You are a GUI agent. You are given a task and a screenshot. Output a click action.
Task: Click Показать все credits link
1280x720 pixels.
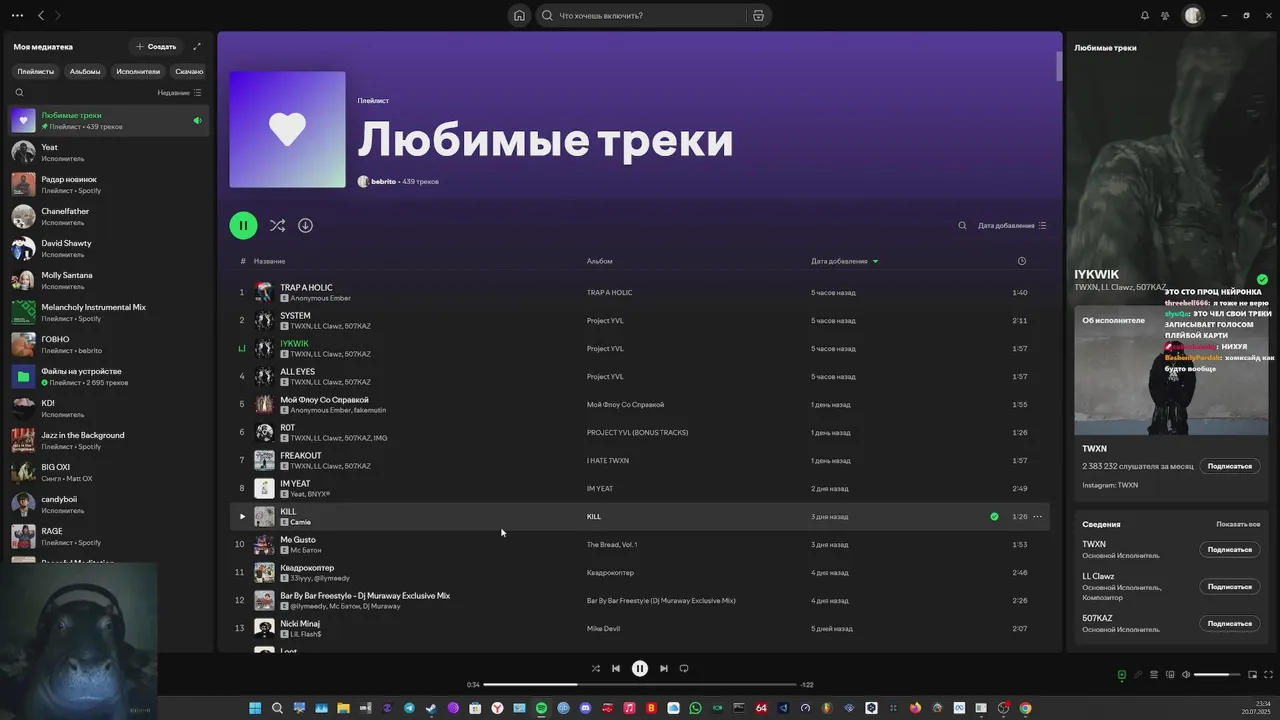[1238, 524]
